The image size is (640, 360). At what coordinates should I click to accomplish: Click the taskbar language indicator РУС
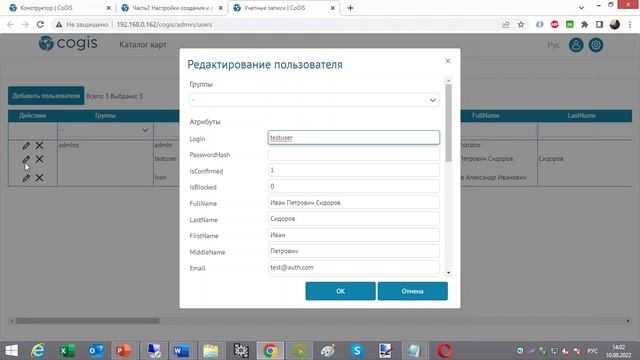coord(592,351)
